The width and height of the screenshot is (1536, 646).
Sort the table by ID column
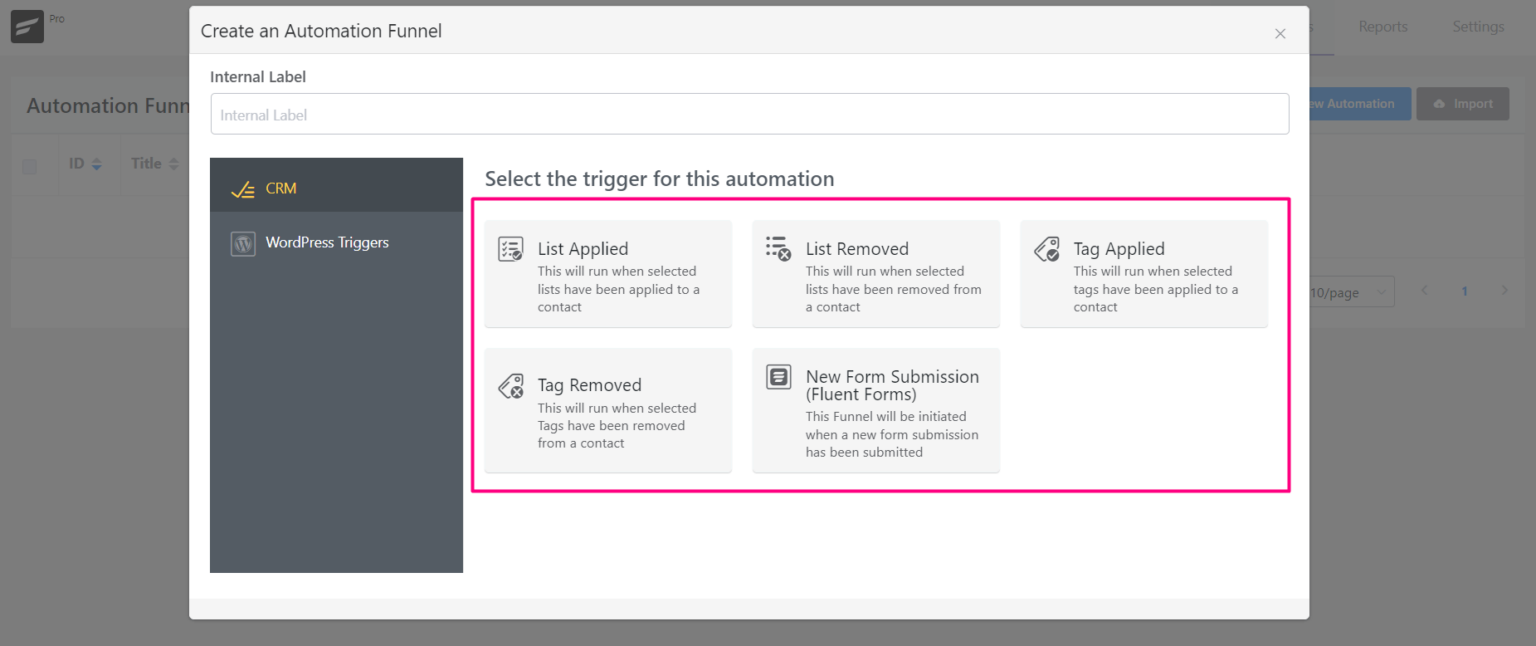(96, 164)
